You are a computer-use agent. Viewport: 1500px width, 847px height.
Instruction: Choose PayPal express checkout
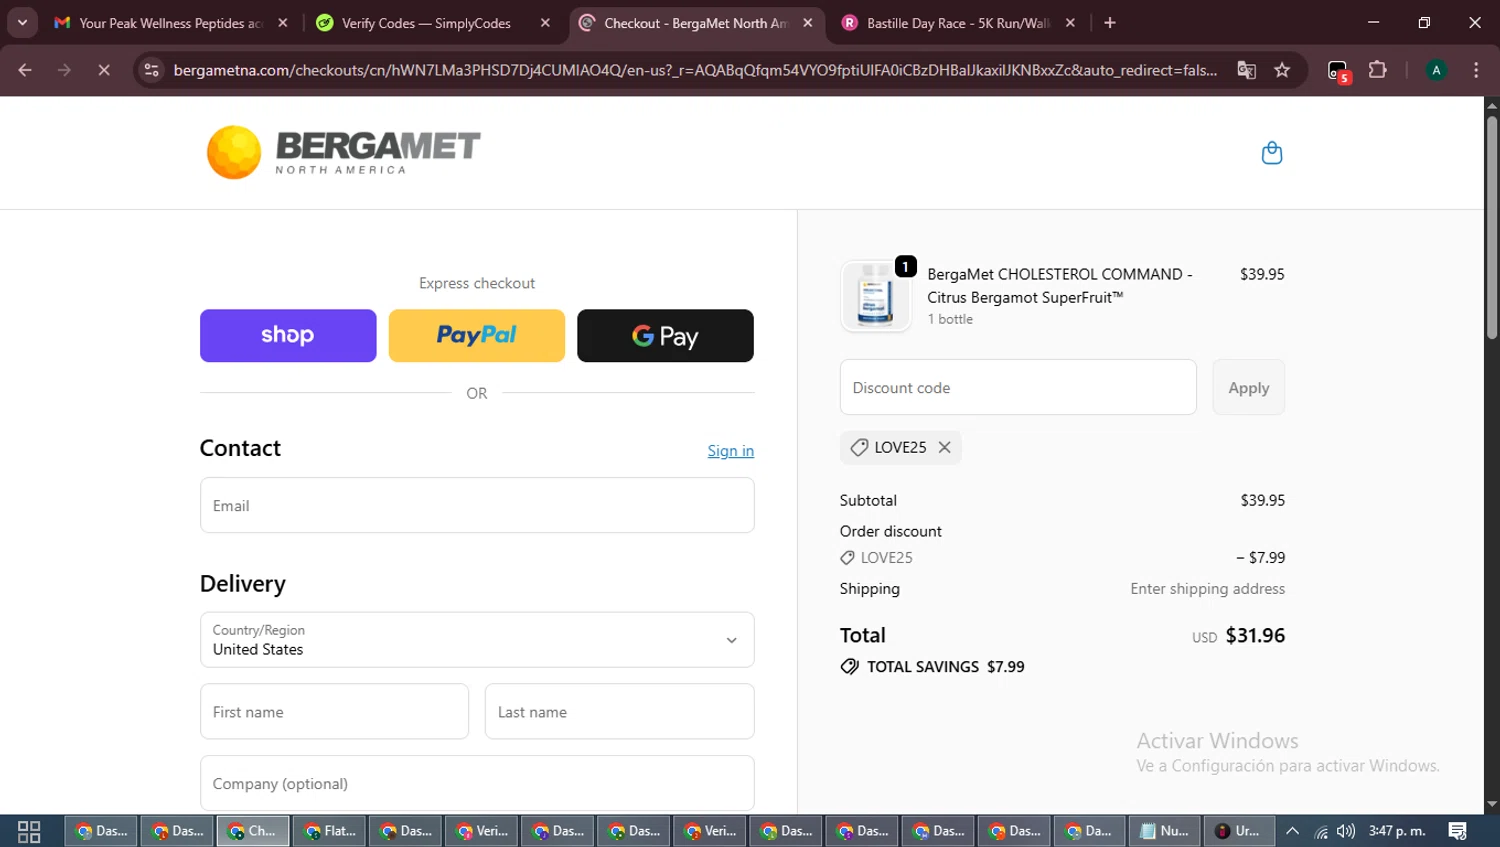tap(476, 335)
